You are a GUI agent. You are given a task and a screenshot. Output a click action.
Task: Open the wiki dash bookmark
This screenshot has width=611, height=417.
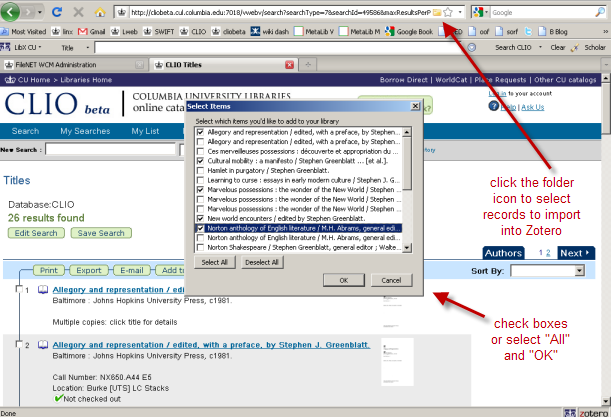point(270,32)
